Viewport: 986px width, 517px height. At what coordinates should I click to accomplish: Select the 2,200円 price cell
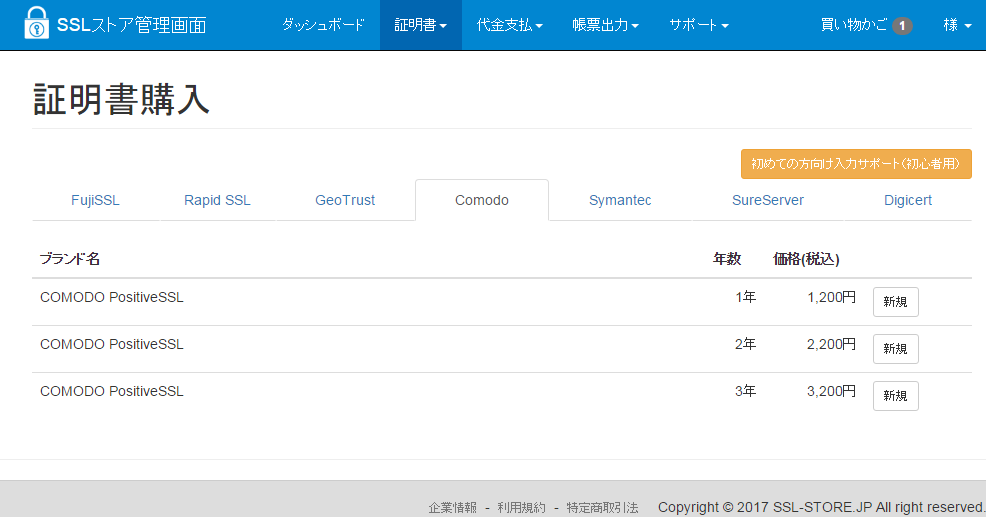pyautogui.click(x=831, y=344)
